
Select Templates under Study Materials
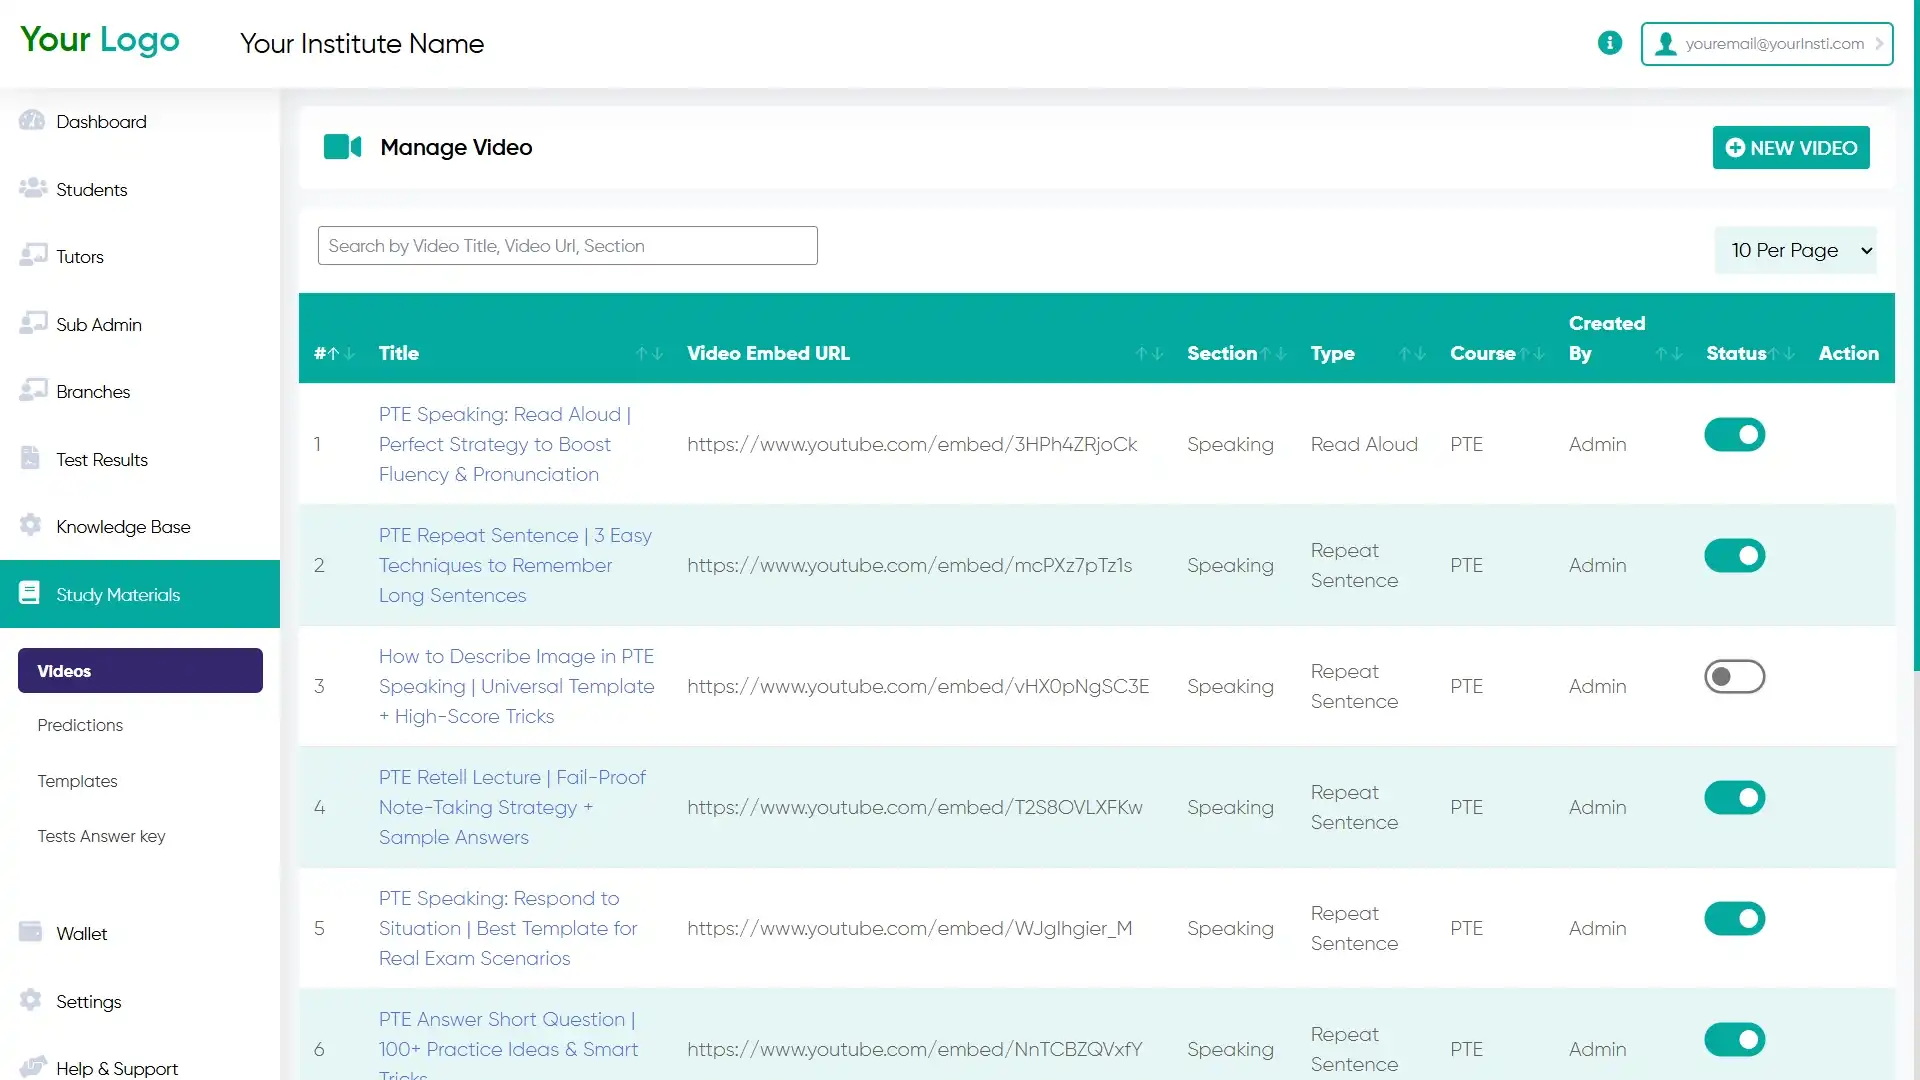78,780
